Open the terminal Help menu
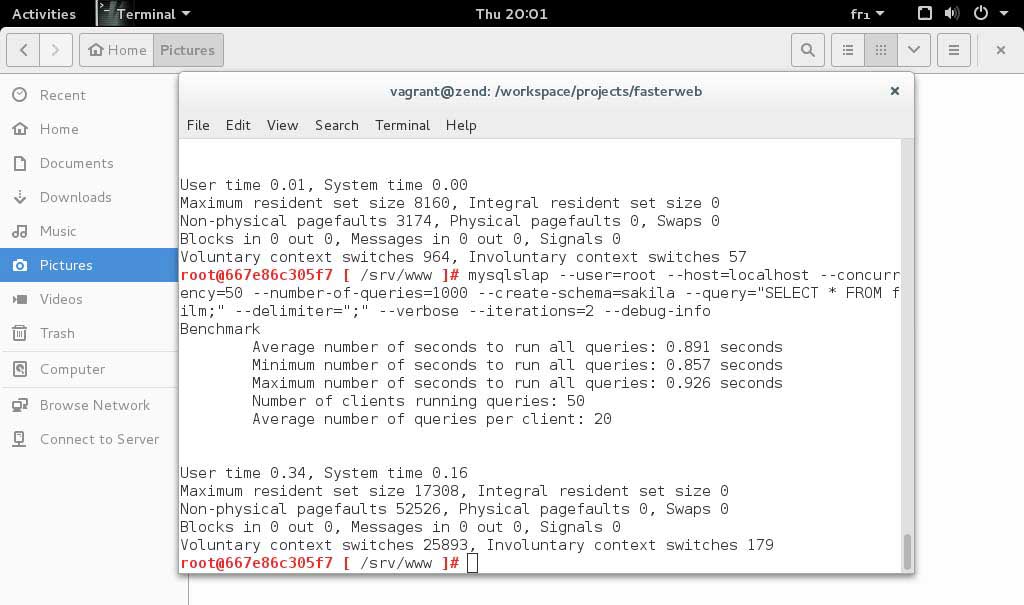 pos(461,125)
